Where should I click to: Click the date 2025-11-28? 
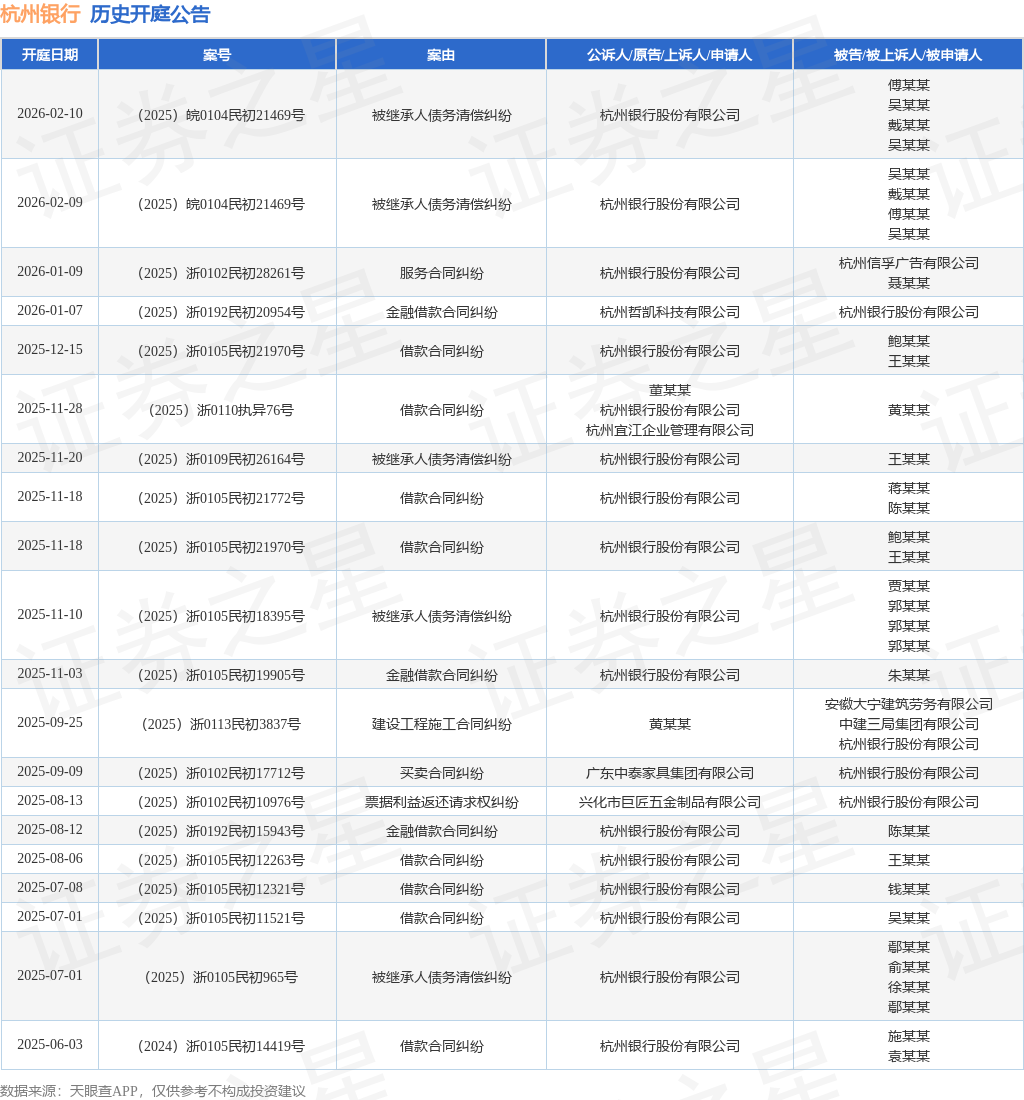(50, 408)
